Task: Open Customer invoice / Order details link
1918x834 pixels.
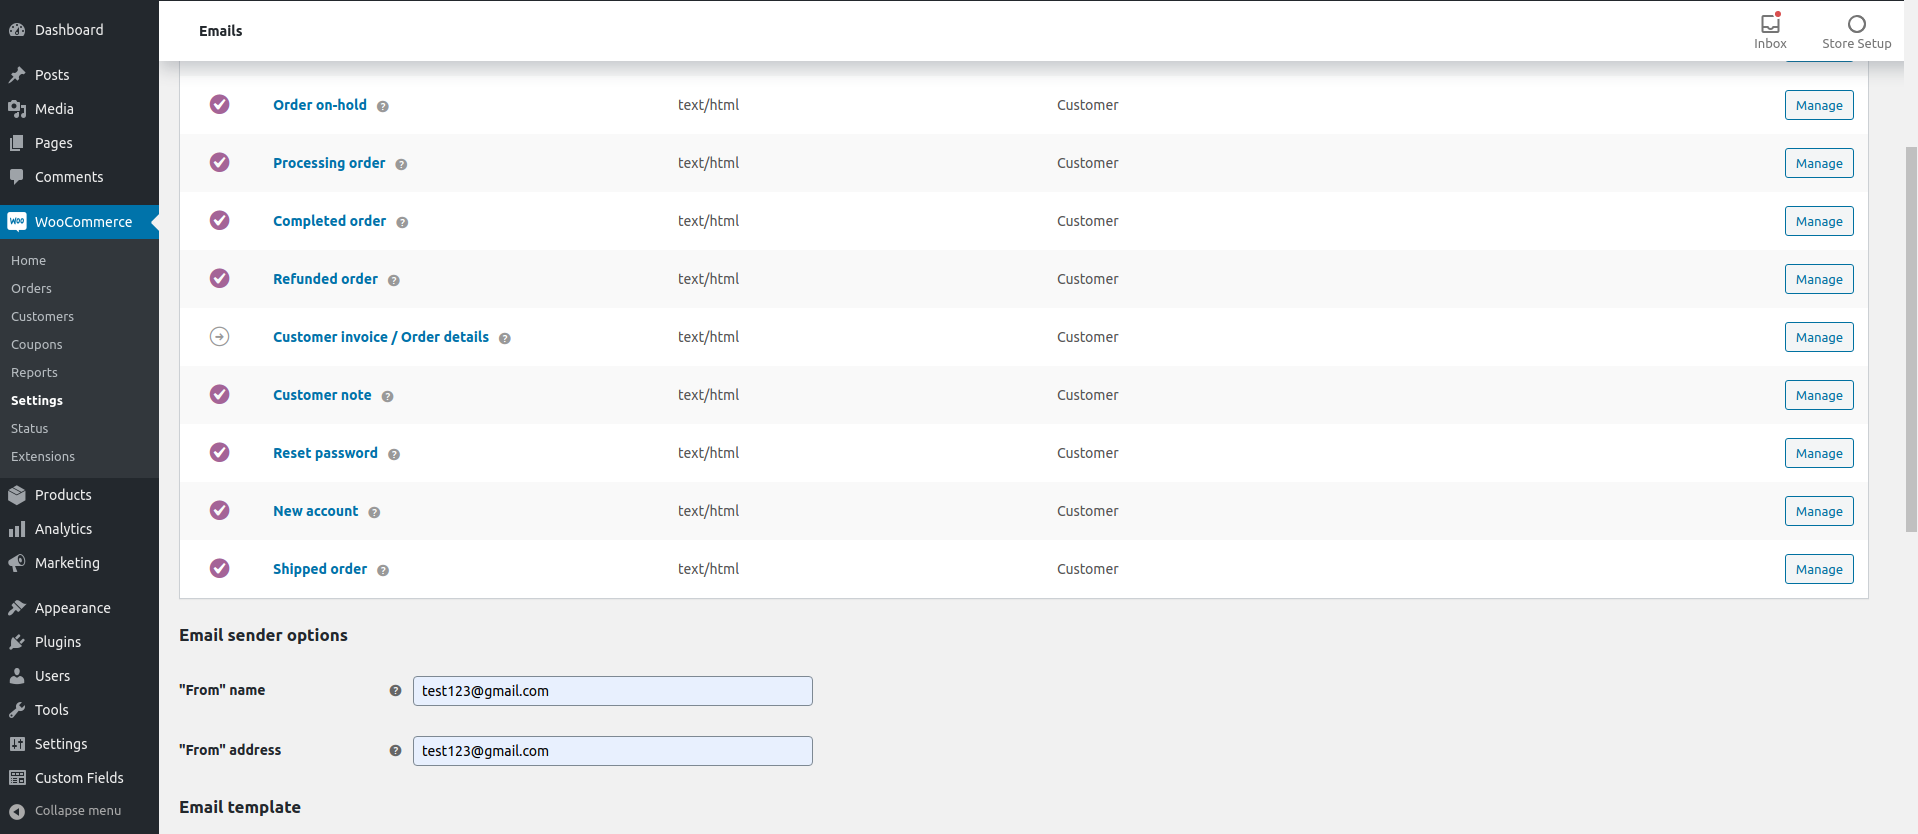Action: [x=381, y=337]
